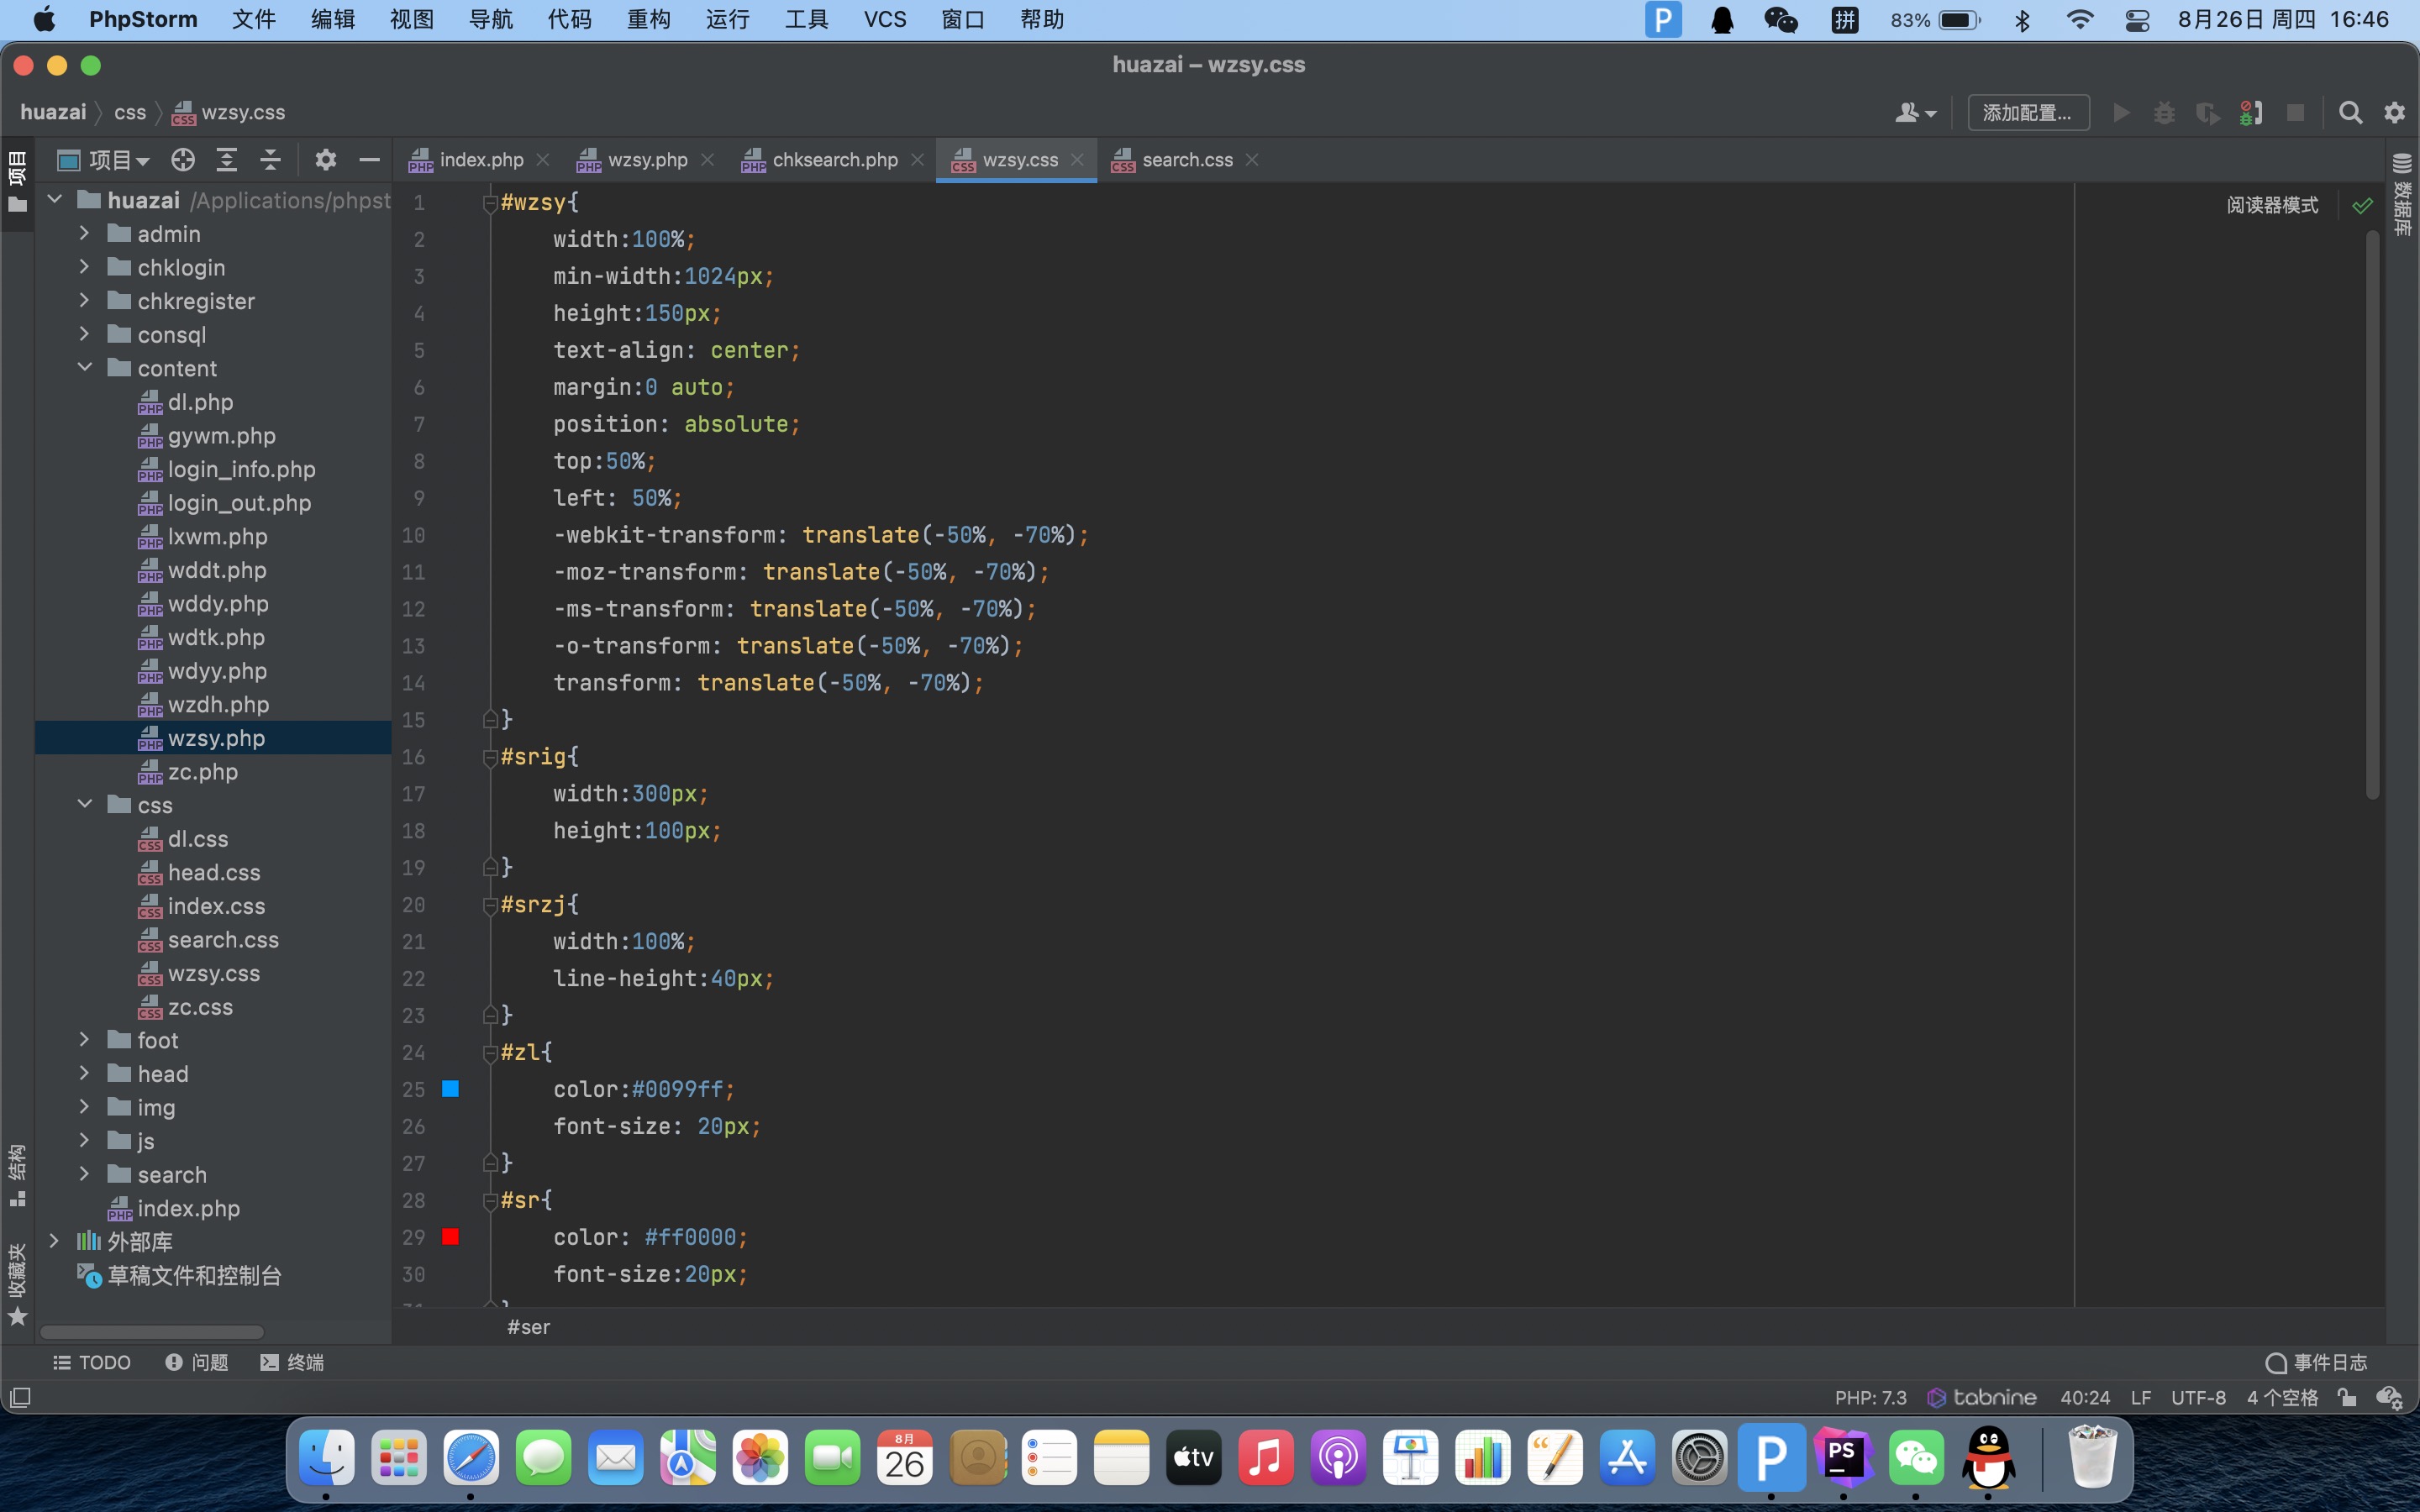The height and width of the screenshot is (1512, 2420).
Task: Open head.css in the project tree
Action: tap(214, 873)
